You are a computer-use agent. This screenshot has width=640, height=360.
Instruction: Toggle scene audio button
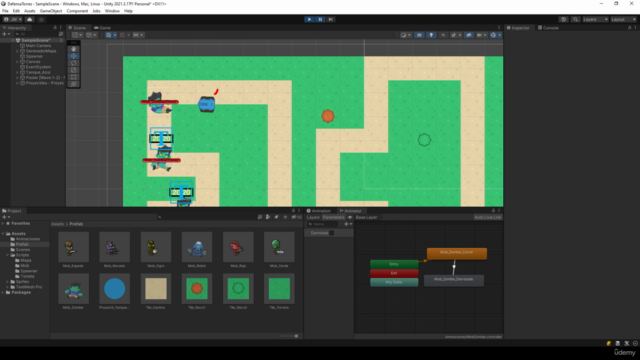tap(443, 35)
